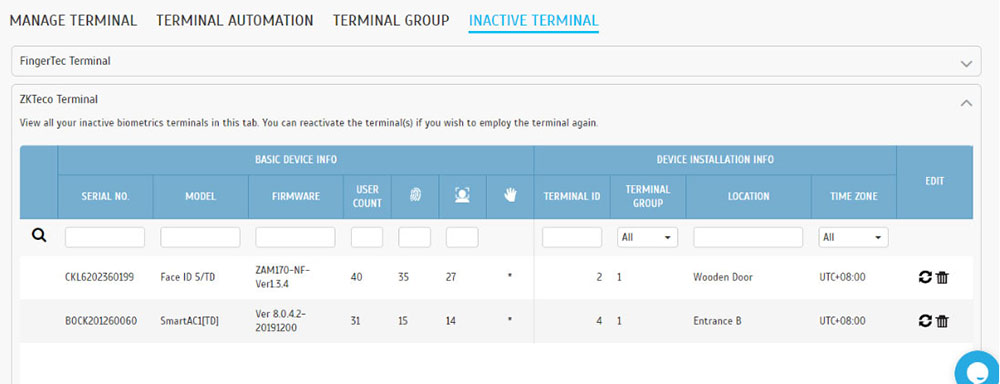Image resolution: width=1000 pixels, height=384 pixels.
Task: Open the chat support bubble
Action: coord(979,369)
